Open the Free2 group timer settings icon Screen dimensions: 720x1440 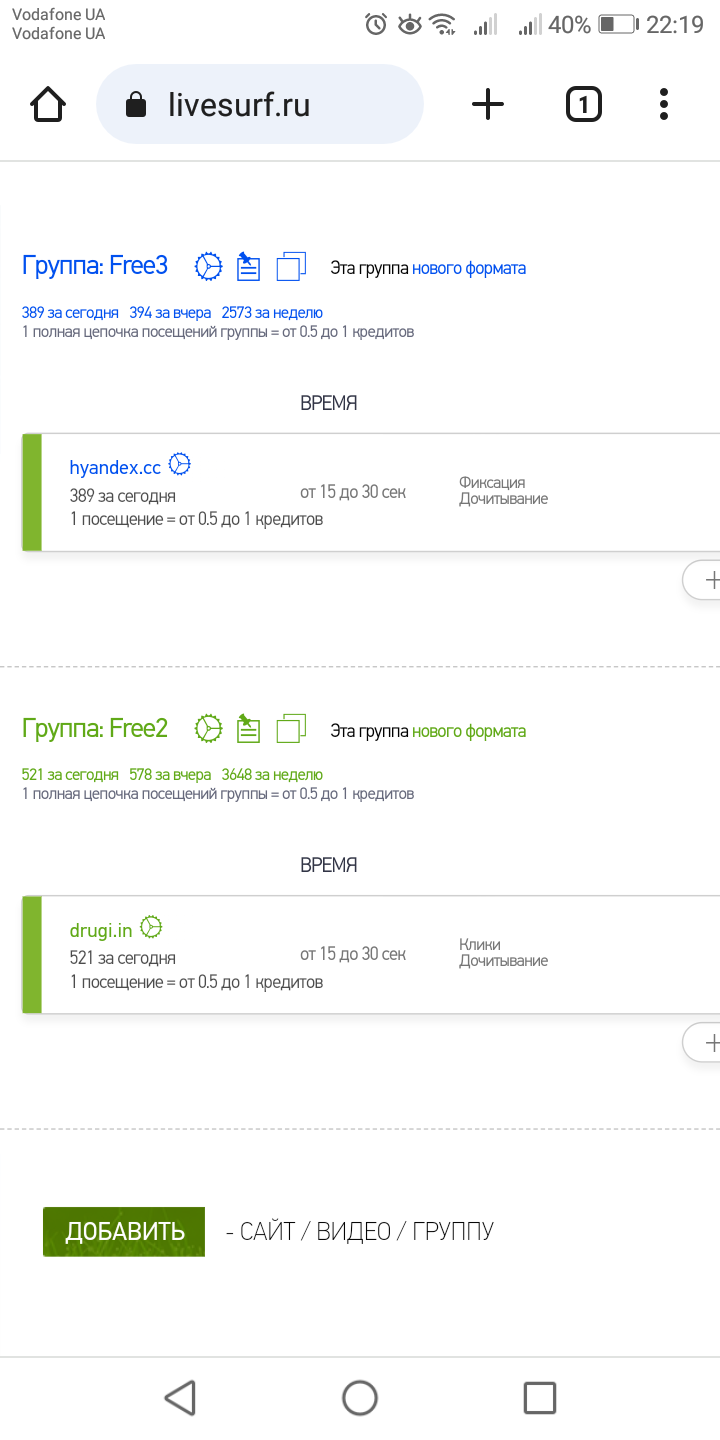(208, 728)
